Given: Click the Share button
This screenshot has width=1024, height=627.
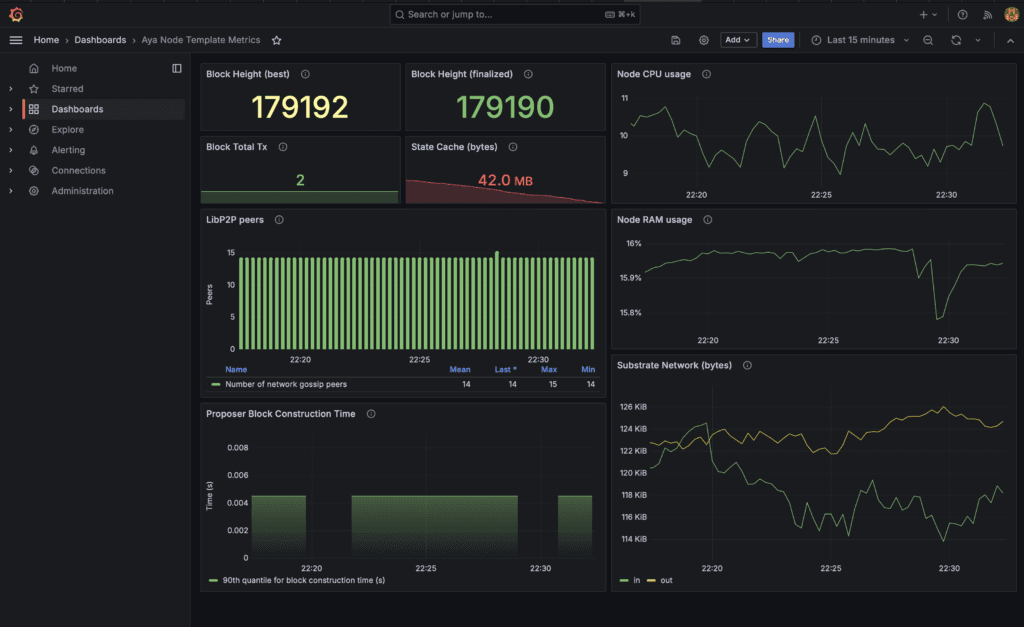Looking at the screenshot, I should click(x=778, y=40).
